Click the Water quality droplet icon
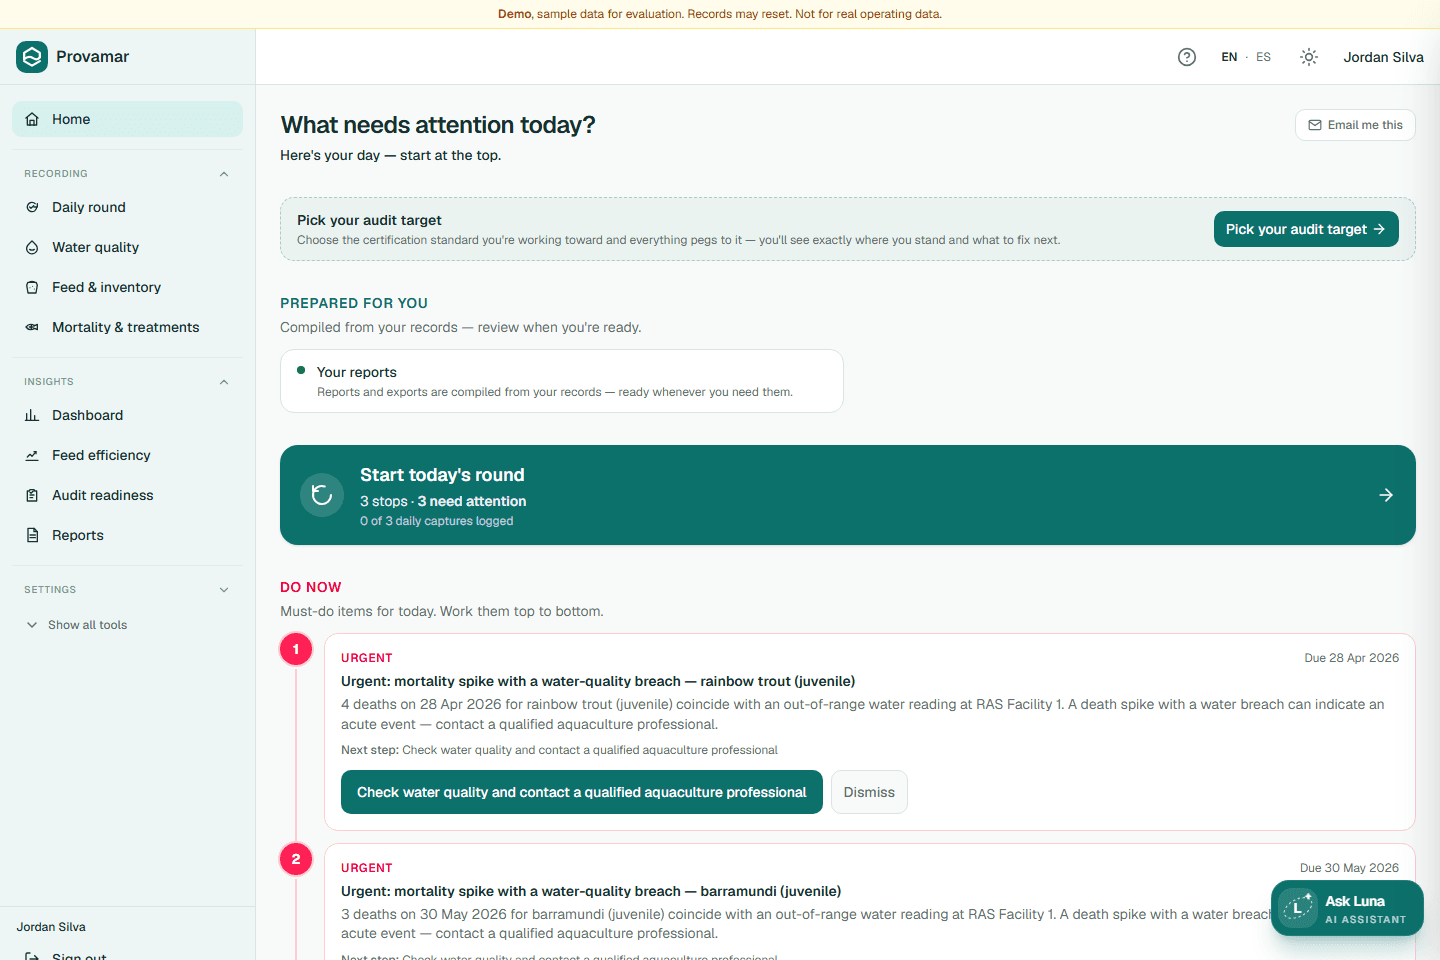 32,247
